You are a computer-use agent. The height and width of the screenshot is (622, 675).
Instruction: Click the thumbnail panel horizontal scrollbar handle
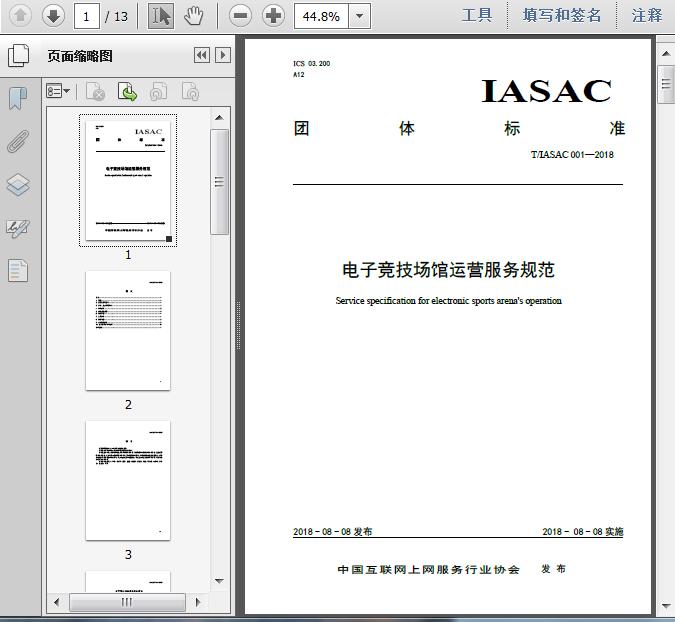pyautogui.click(x=127, y=602)
